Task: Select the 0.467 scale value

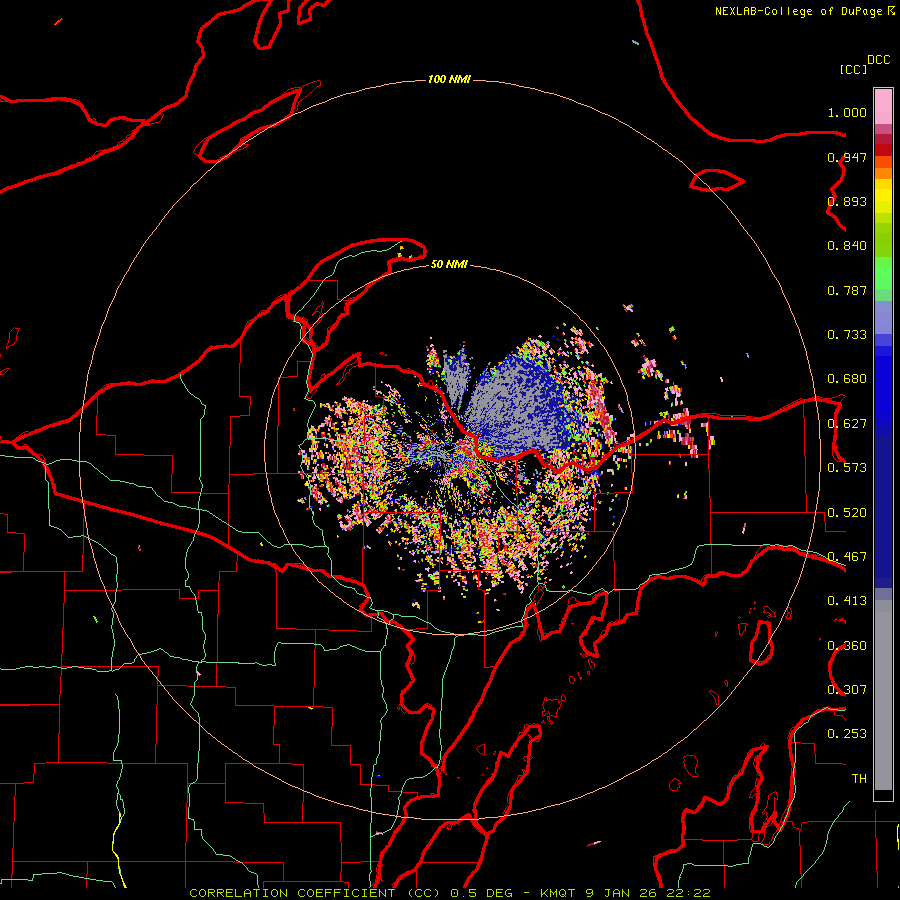Action: pos(847,557)
